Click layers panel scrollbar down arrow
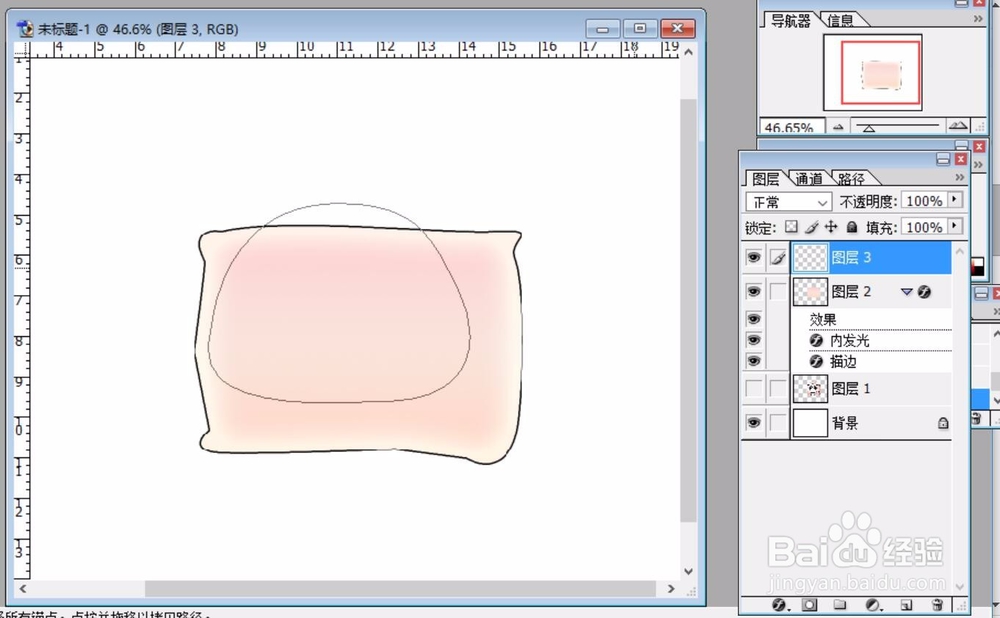The height and width of the screenshot is (618, 1000). pyautogui.click(x=960, y=587)
